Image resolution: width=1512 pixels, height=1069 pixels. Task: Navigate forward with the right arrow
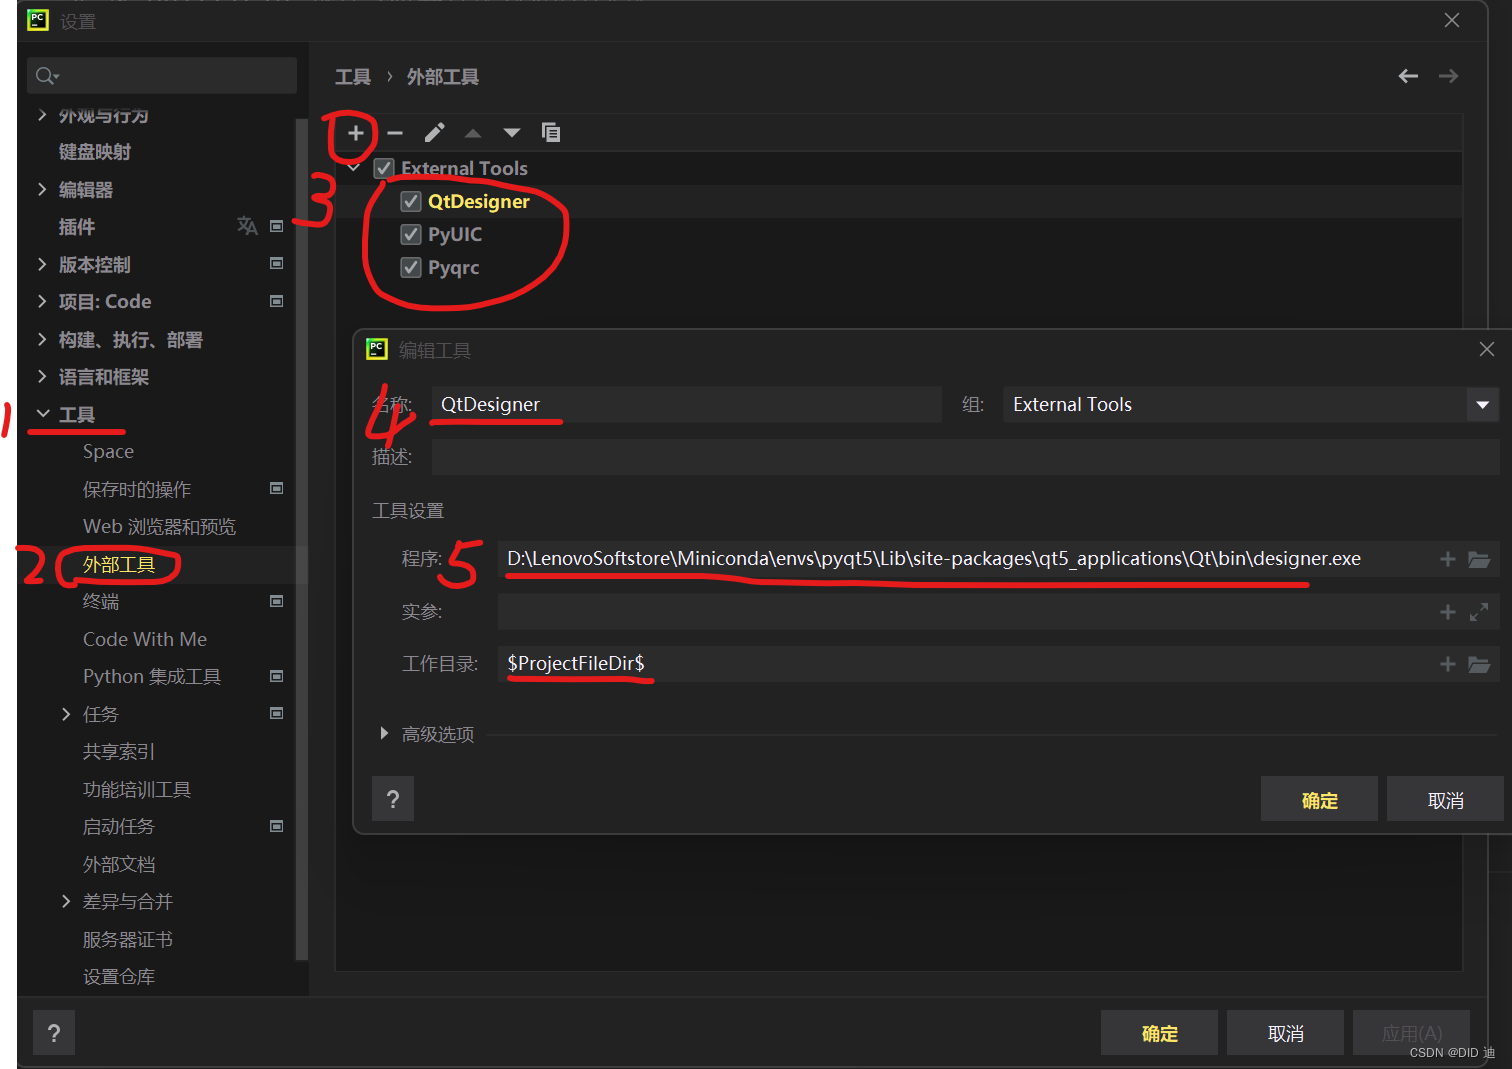pos(1448,76)
